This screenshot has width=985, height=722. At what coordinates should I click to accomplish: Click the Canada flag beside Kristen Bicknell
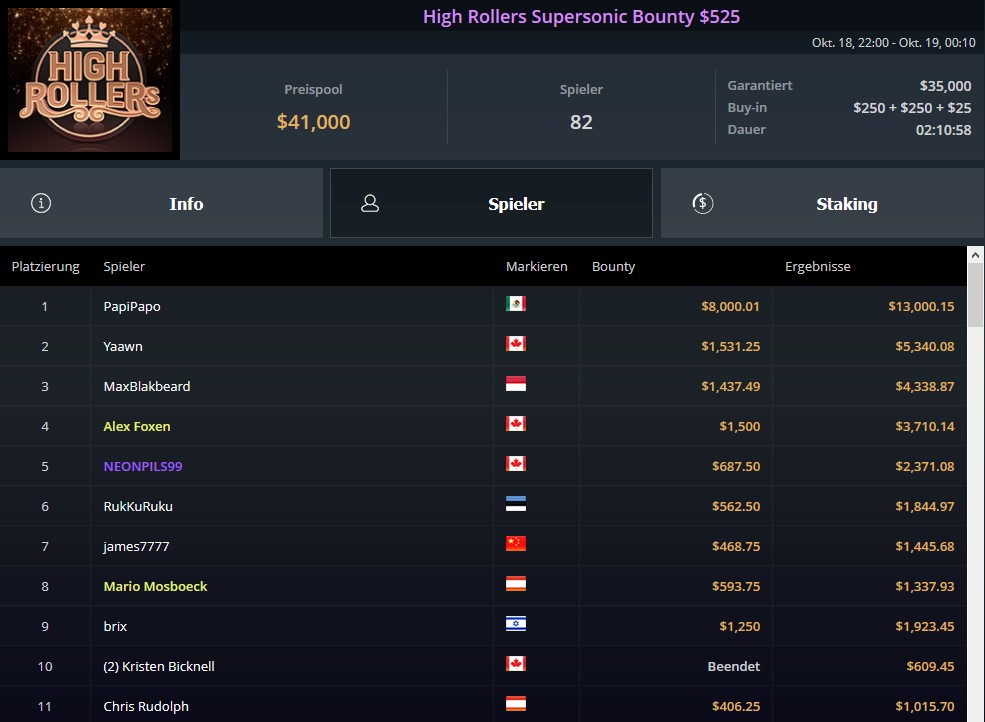click(x=516, y=664)
